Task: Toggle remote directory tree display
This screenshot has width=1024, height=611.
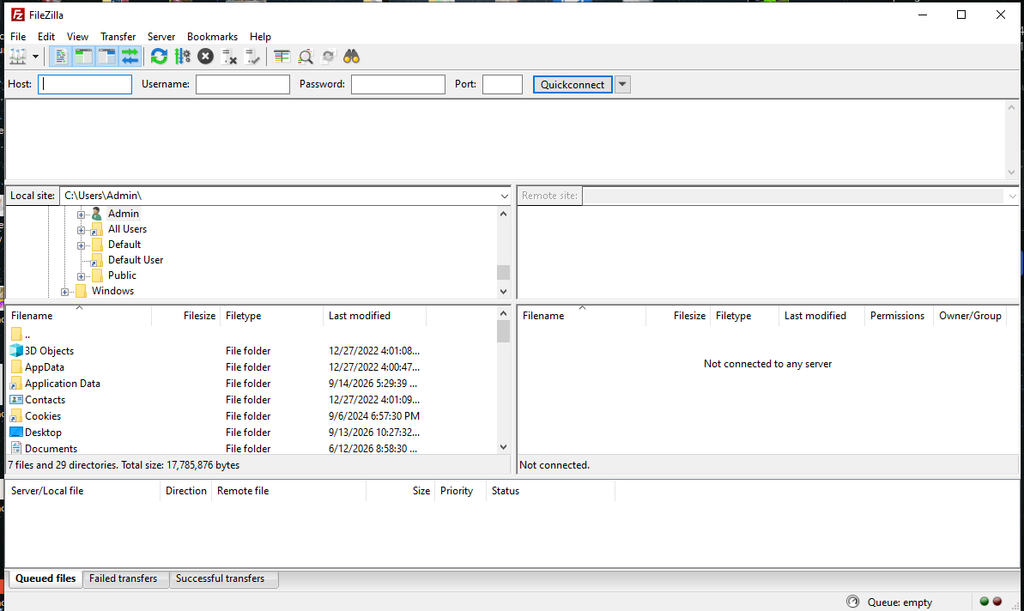Action: [x=107, y=57]
